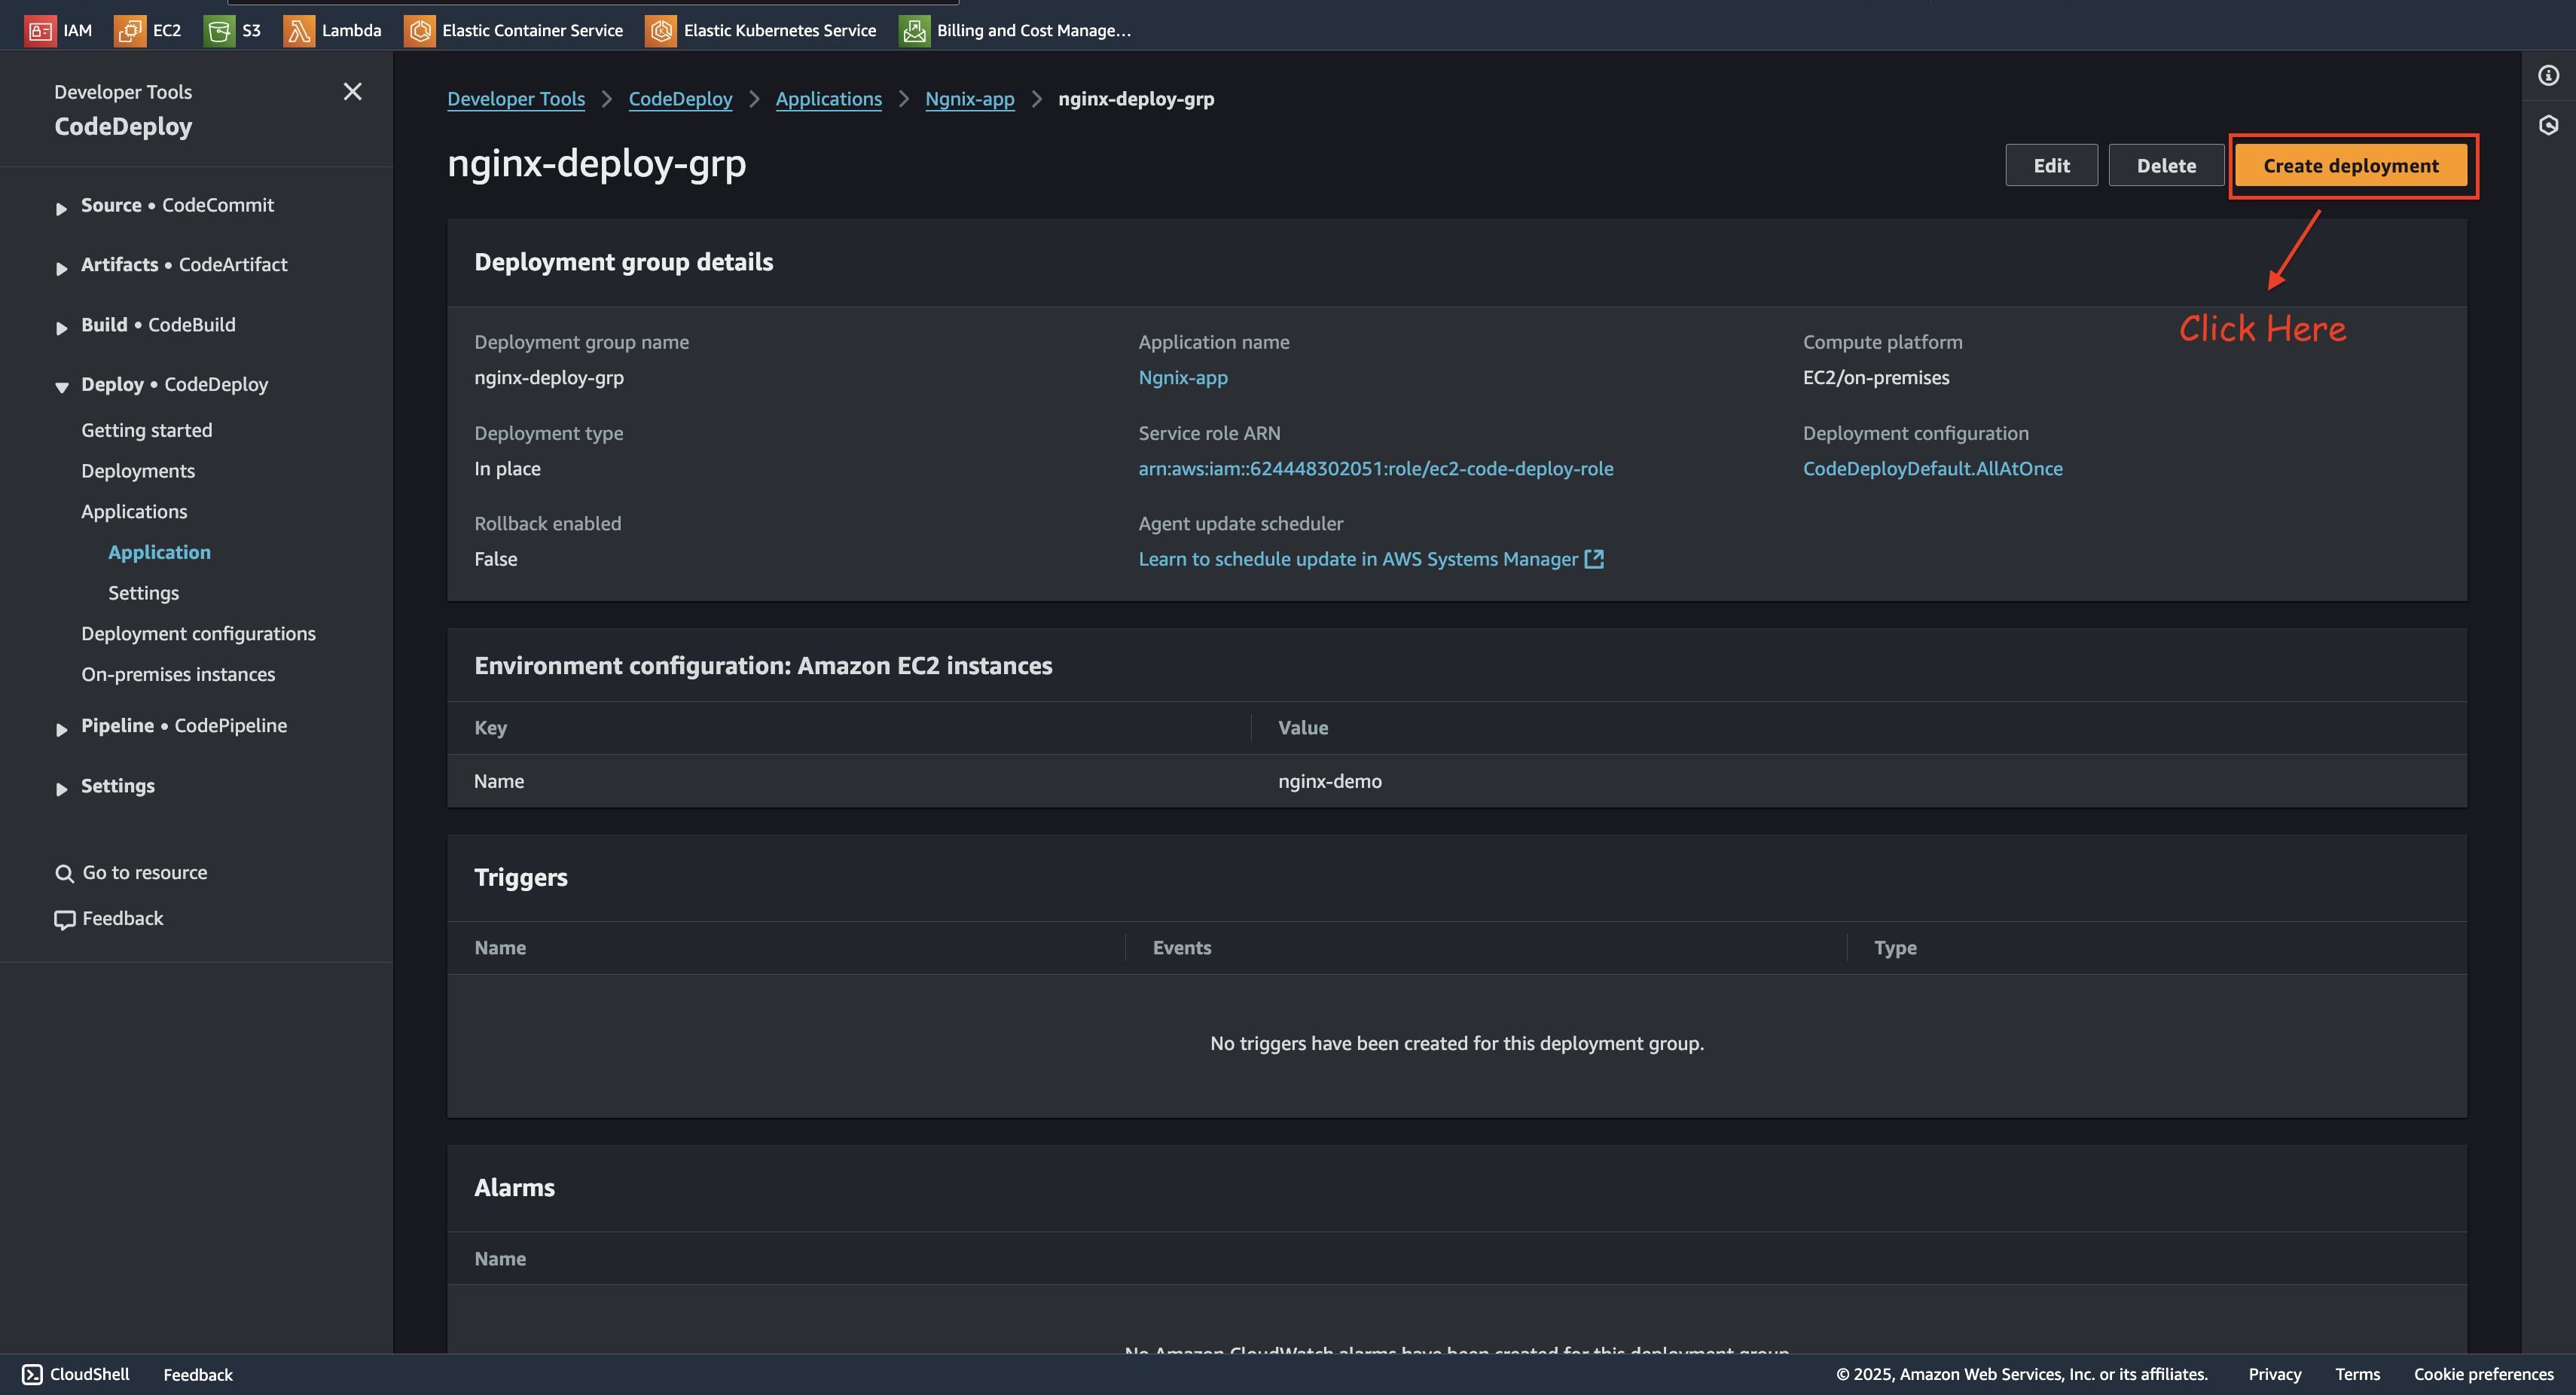The height and width of the screenshot is (1395, 2576).
Task: Select Application sub-item in sidebar
Action: [x=160, y=553]
